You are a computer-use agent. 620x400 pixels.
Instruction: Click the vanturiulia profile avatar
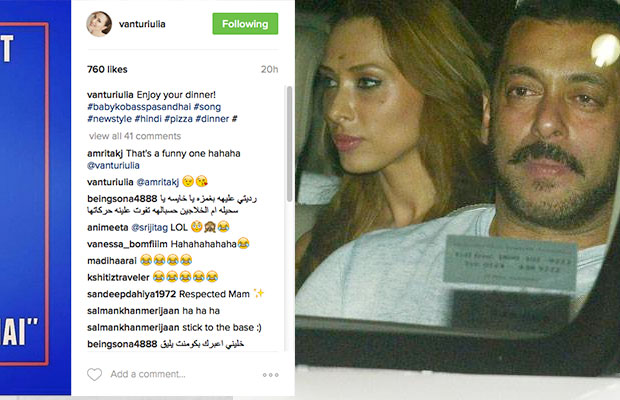(99, 24)
